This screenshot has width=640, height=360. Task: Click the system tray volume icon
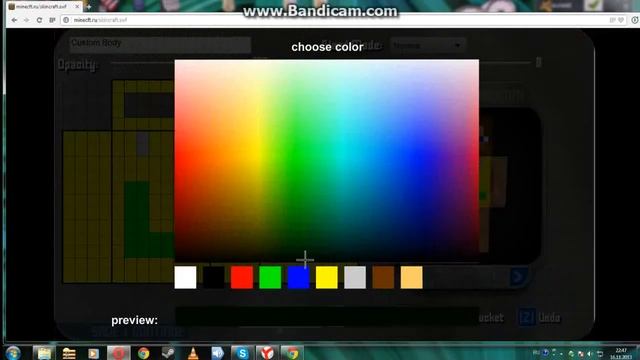coord(590,353)
